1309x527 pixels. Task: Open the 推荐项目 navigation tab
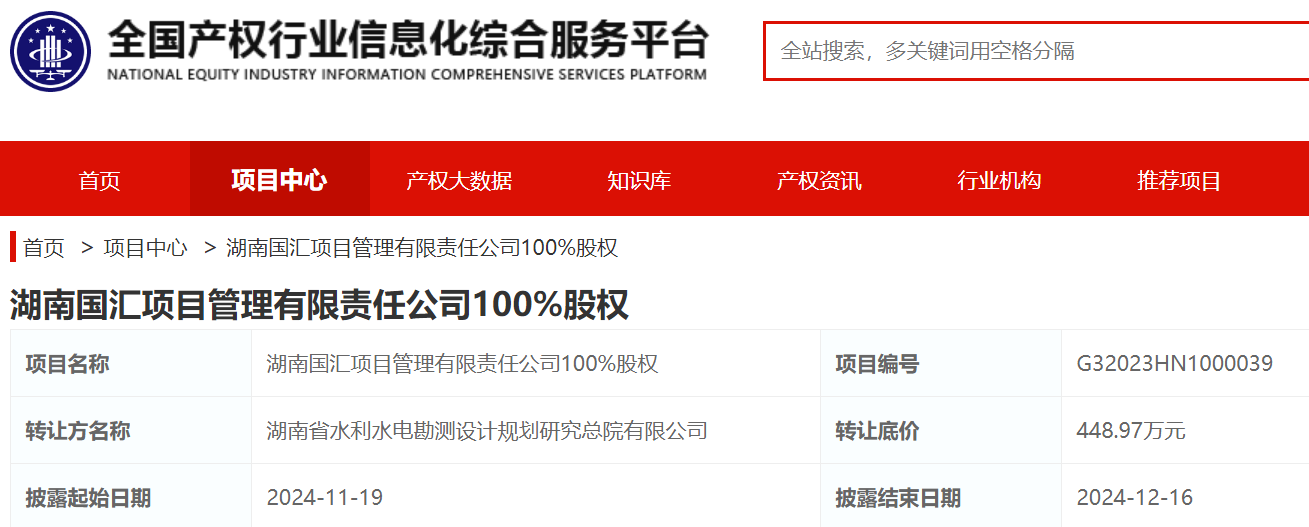1179,181
